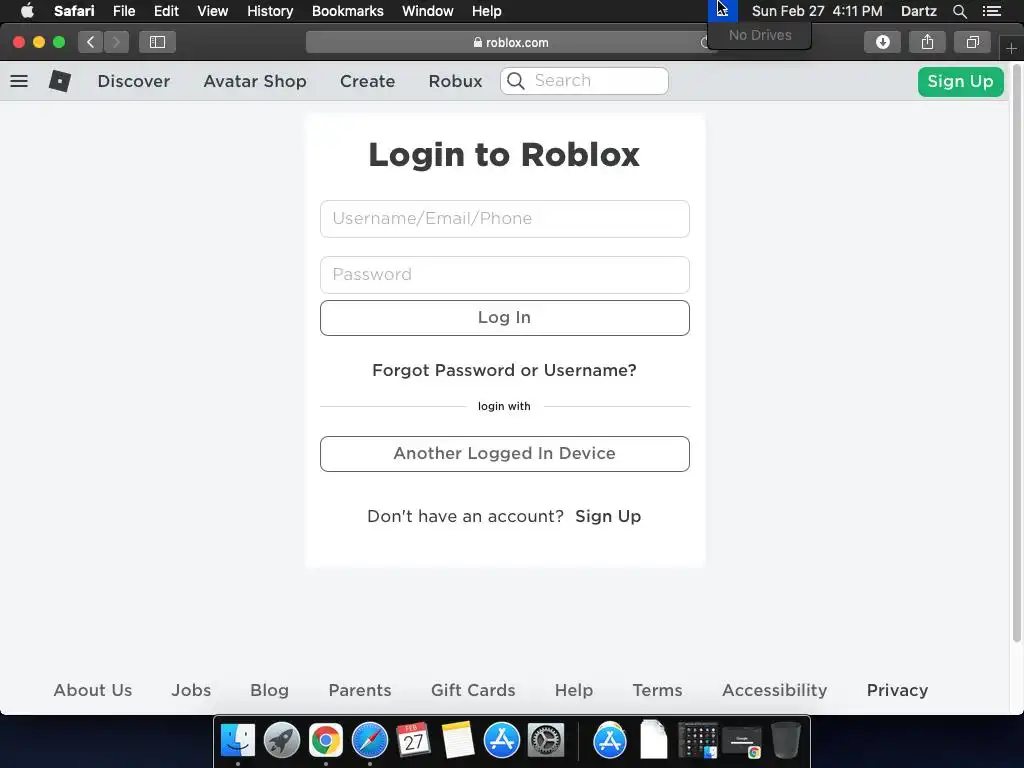Open the View menu
This screenshot has height=768, width=1024.
click(x=212, y=11)
